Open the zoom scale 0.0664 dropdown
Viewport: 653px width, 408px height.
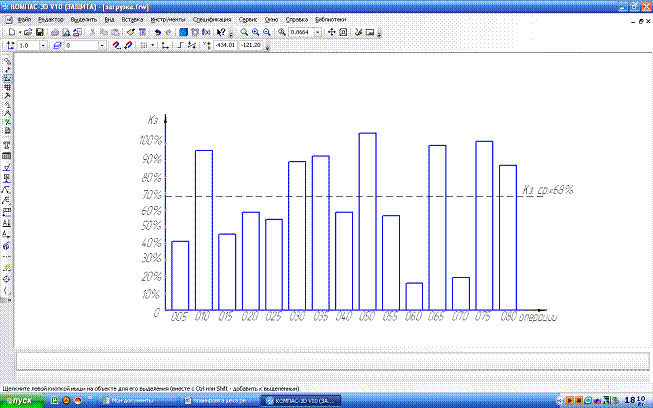coord(319,32)
